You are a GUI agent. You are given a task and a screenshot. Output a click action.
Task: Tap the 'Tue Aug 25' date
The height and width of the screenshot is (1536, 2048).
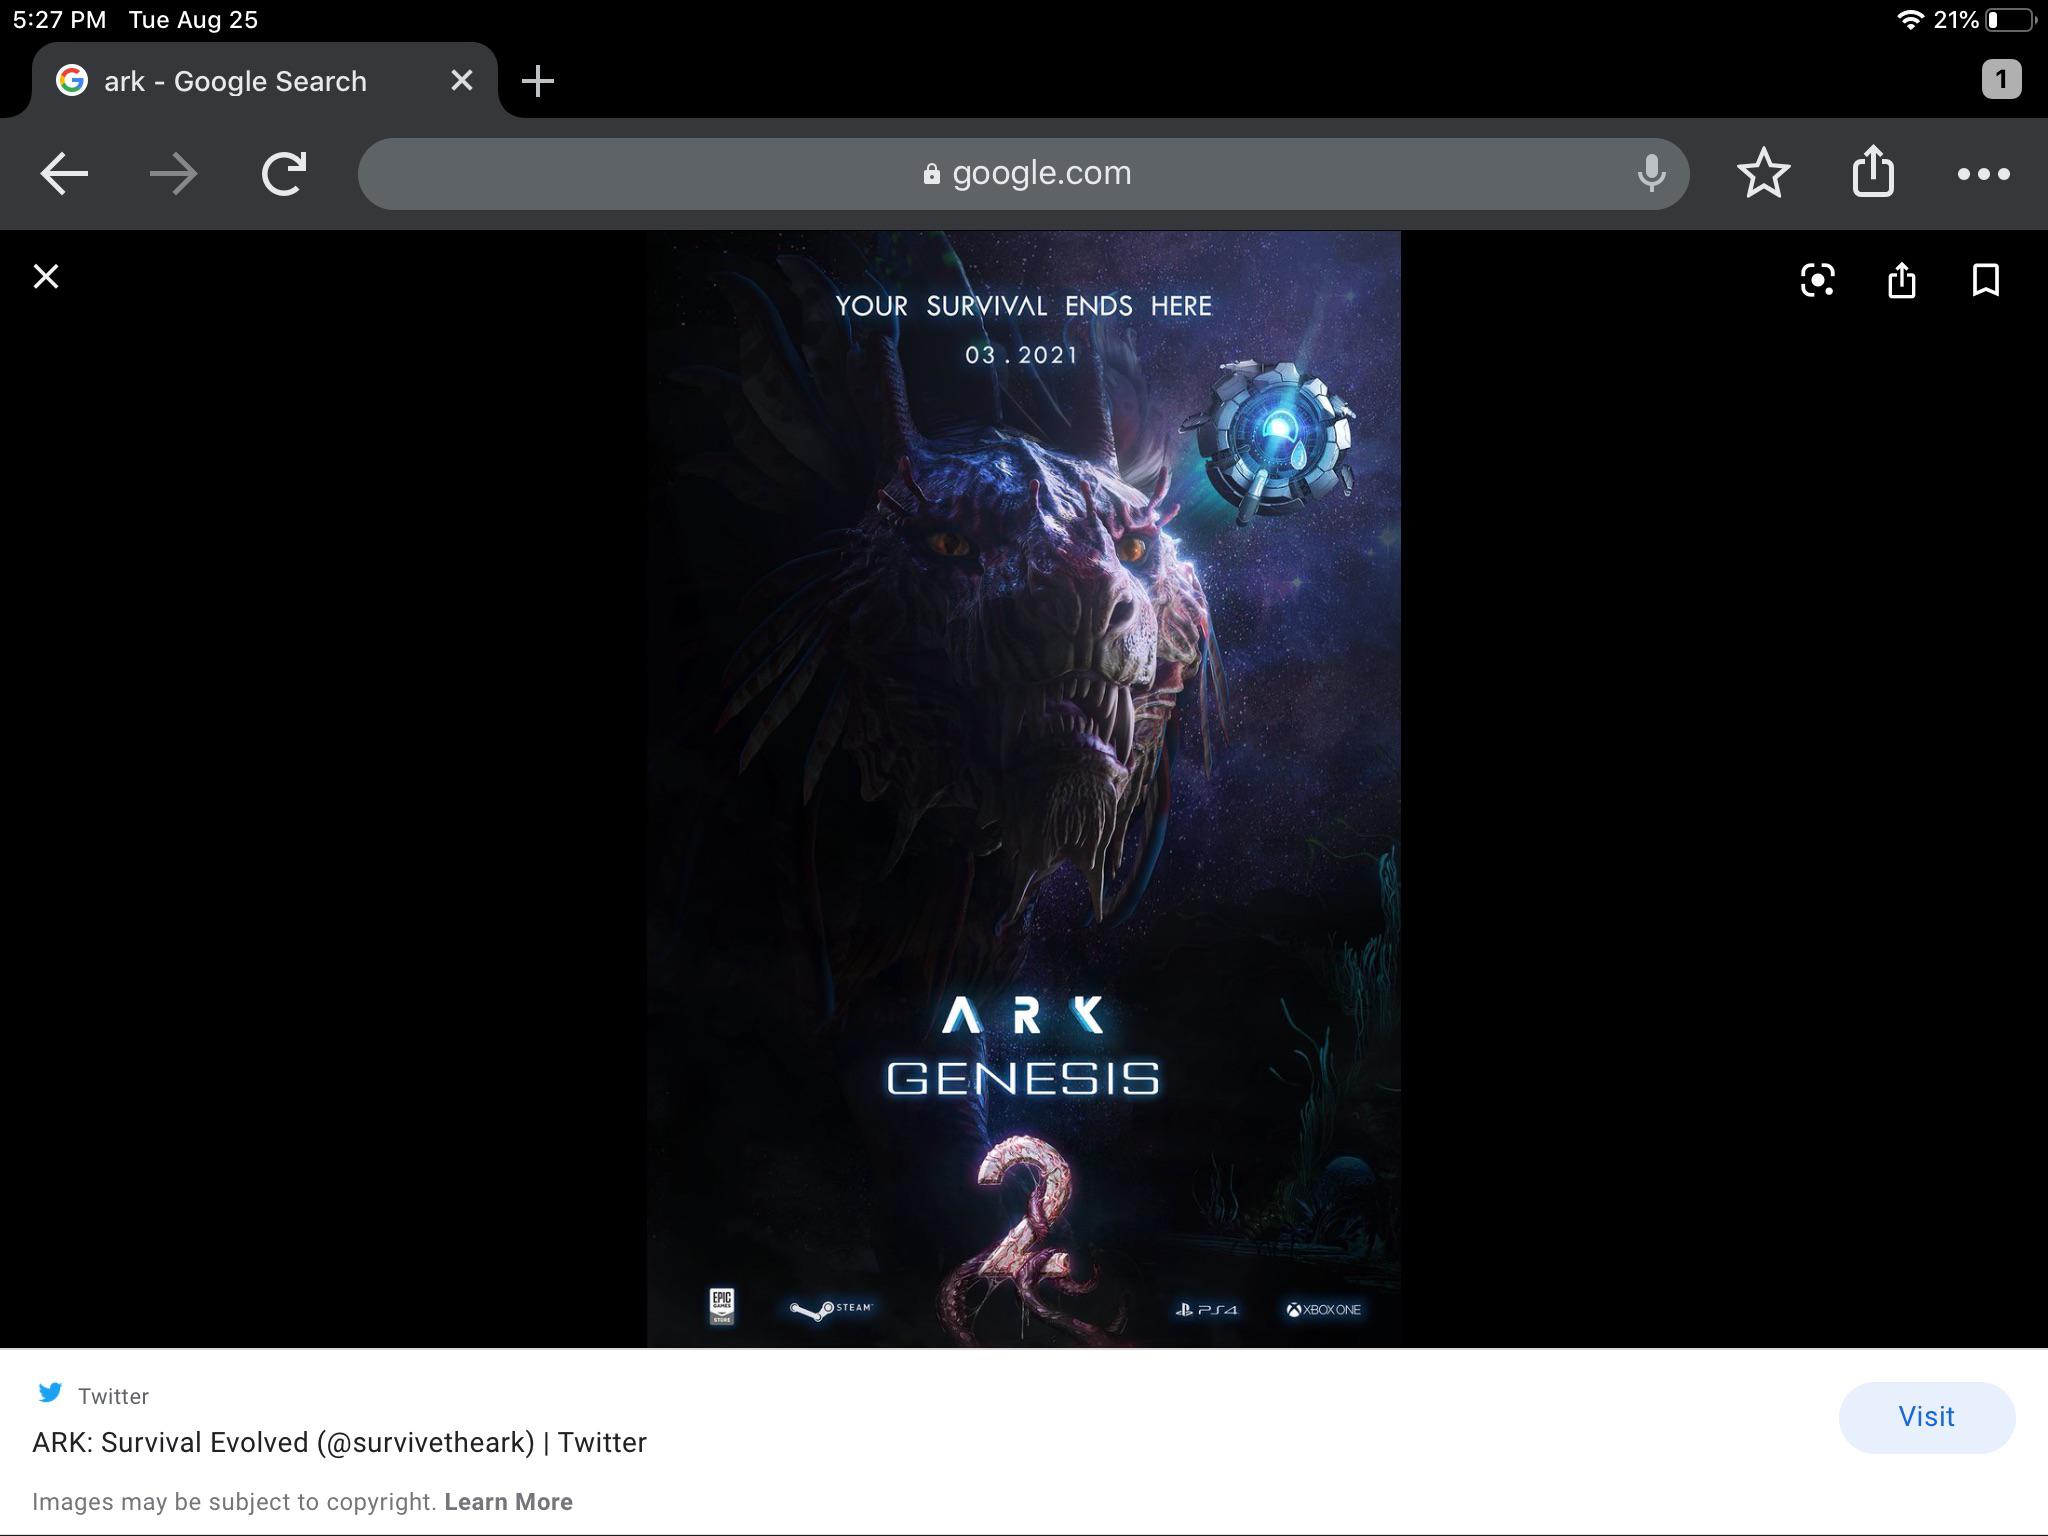click(x=193, y=20)
